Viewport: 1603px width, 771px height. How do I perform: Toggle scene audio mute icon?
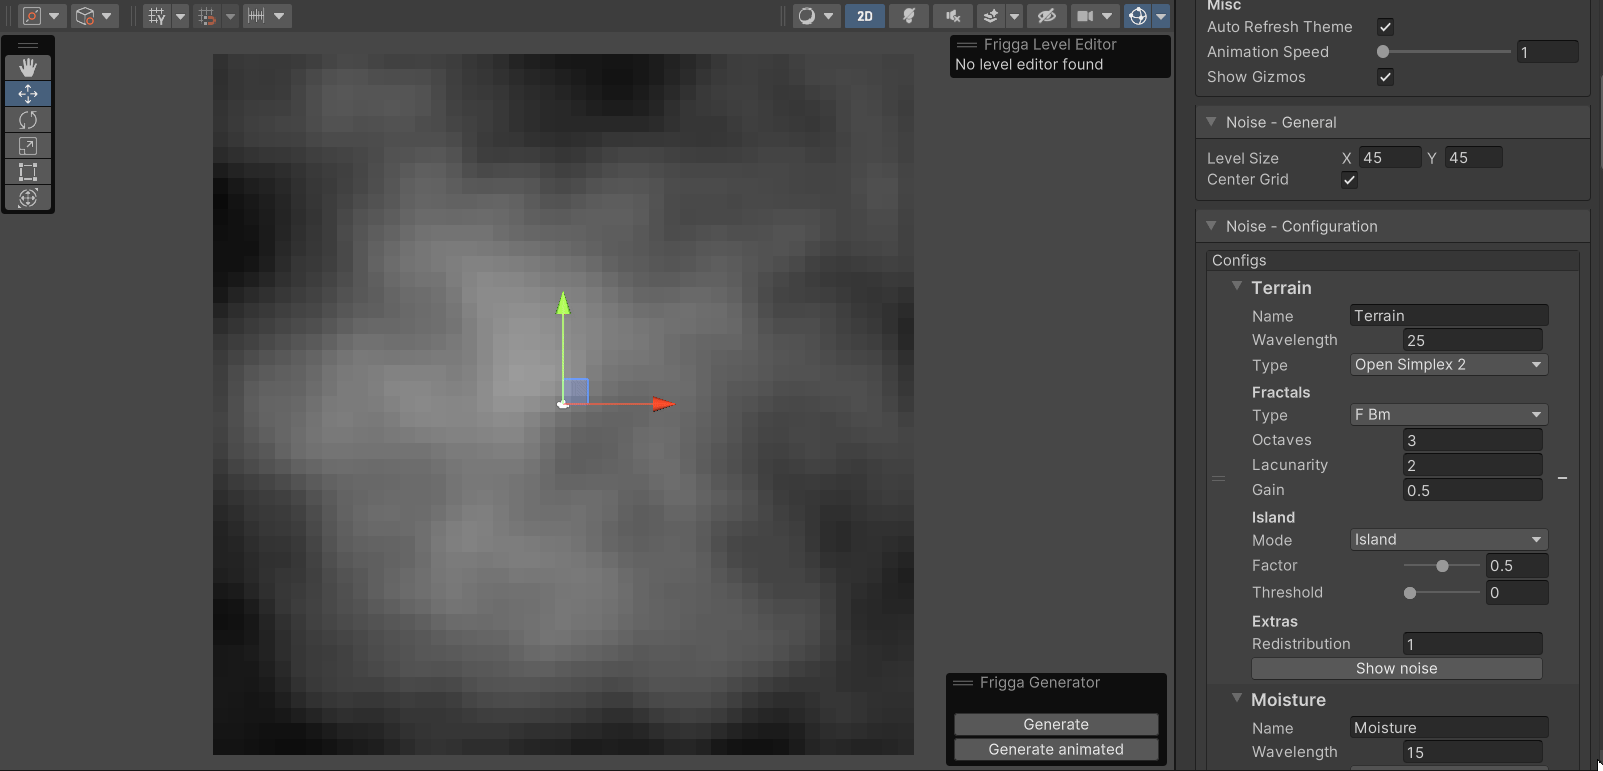(x=952, y=16)
